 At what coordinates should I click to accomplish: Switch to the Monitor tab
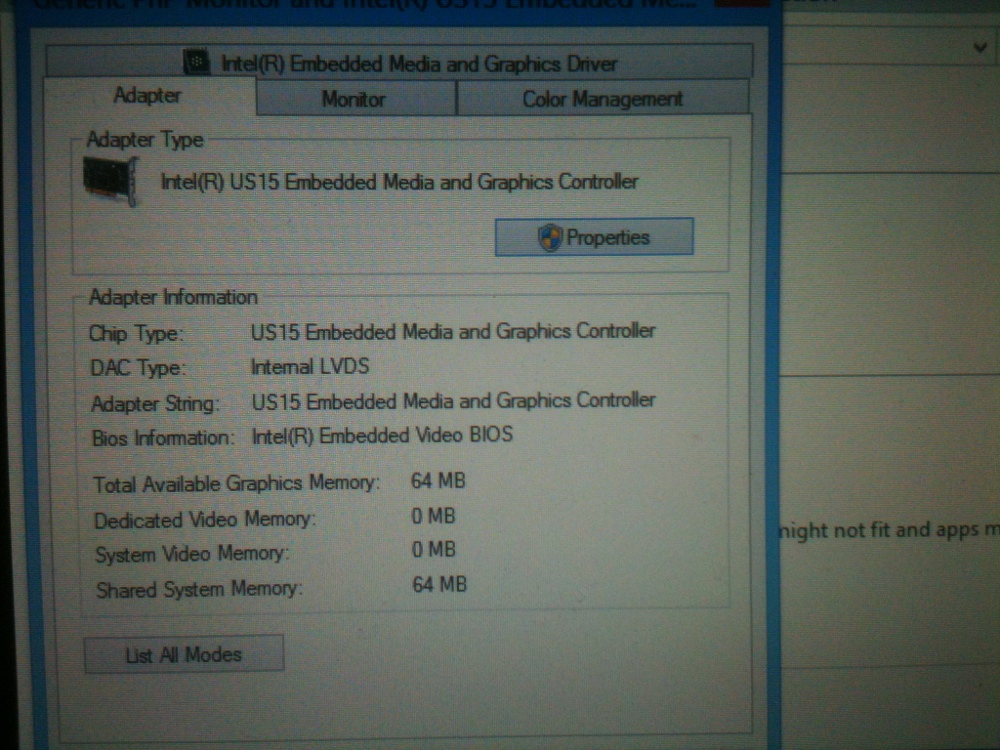(x=355, y=99)
